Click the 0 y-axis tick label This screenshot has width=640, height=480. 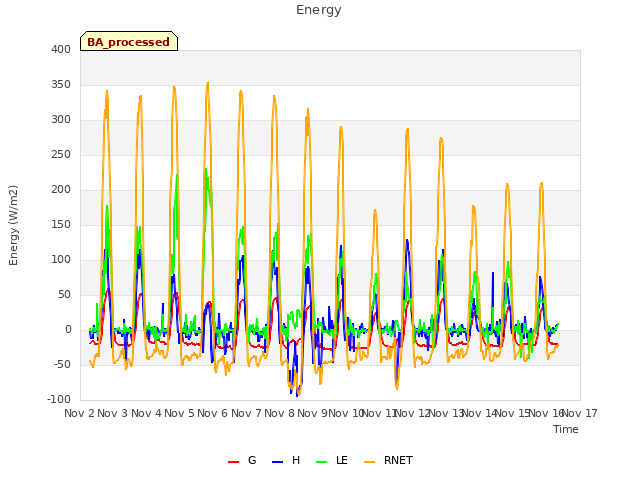68,330
